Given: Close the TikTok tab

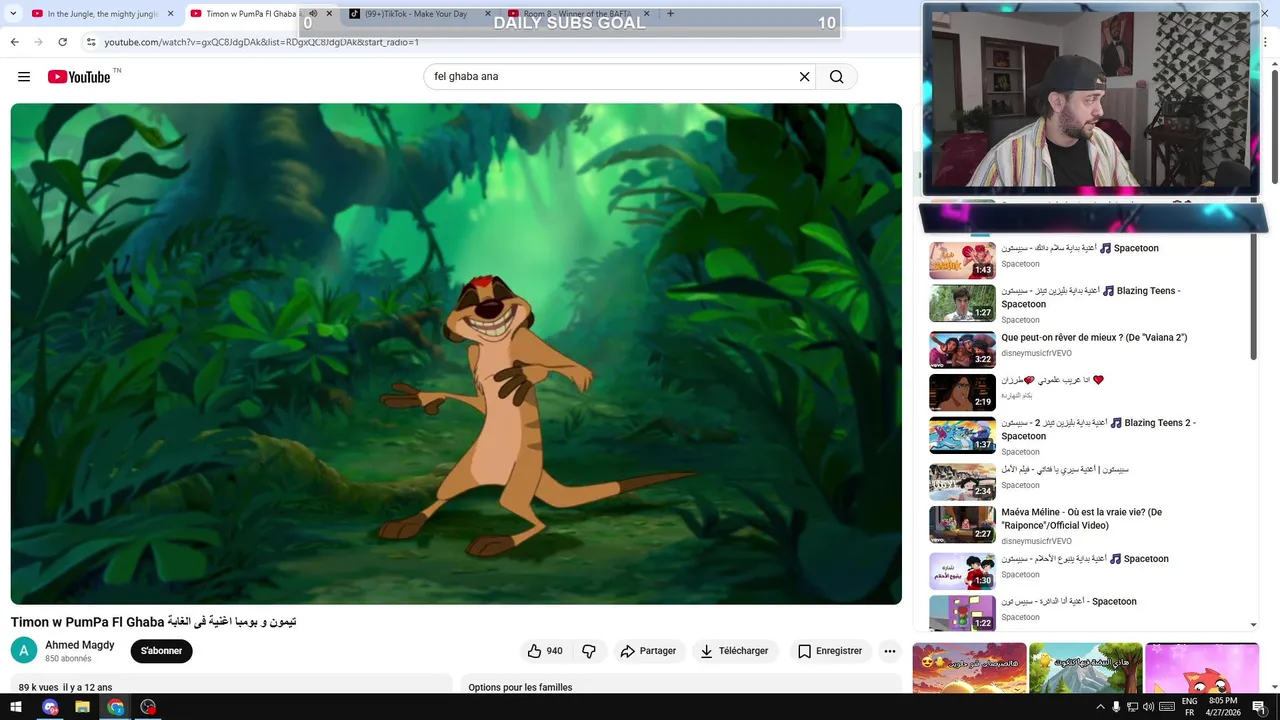Looking at the screenshot, I should pyautogui.click(x=488, y=14).
